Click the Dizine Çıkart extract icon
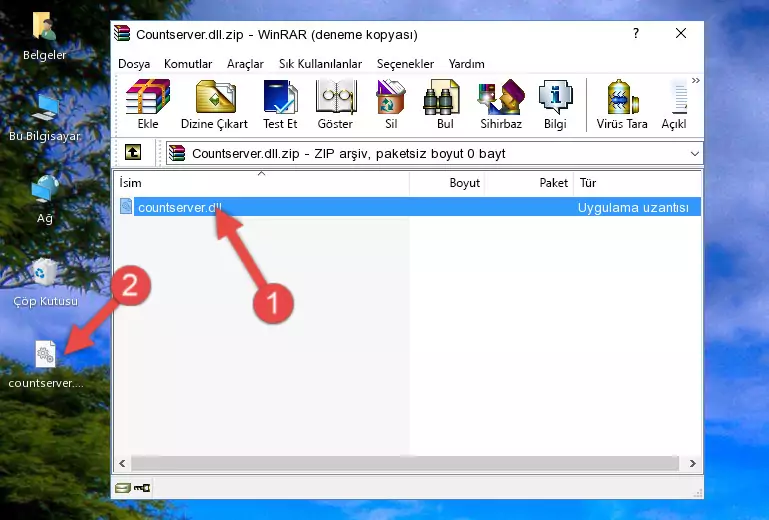This screenshot has height=520, width=769. (x=214, y=104)
